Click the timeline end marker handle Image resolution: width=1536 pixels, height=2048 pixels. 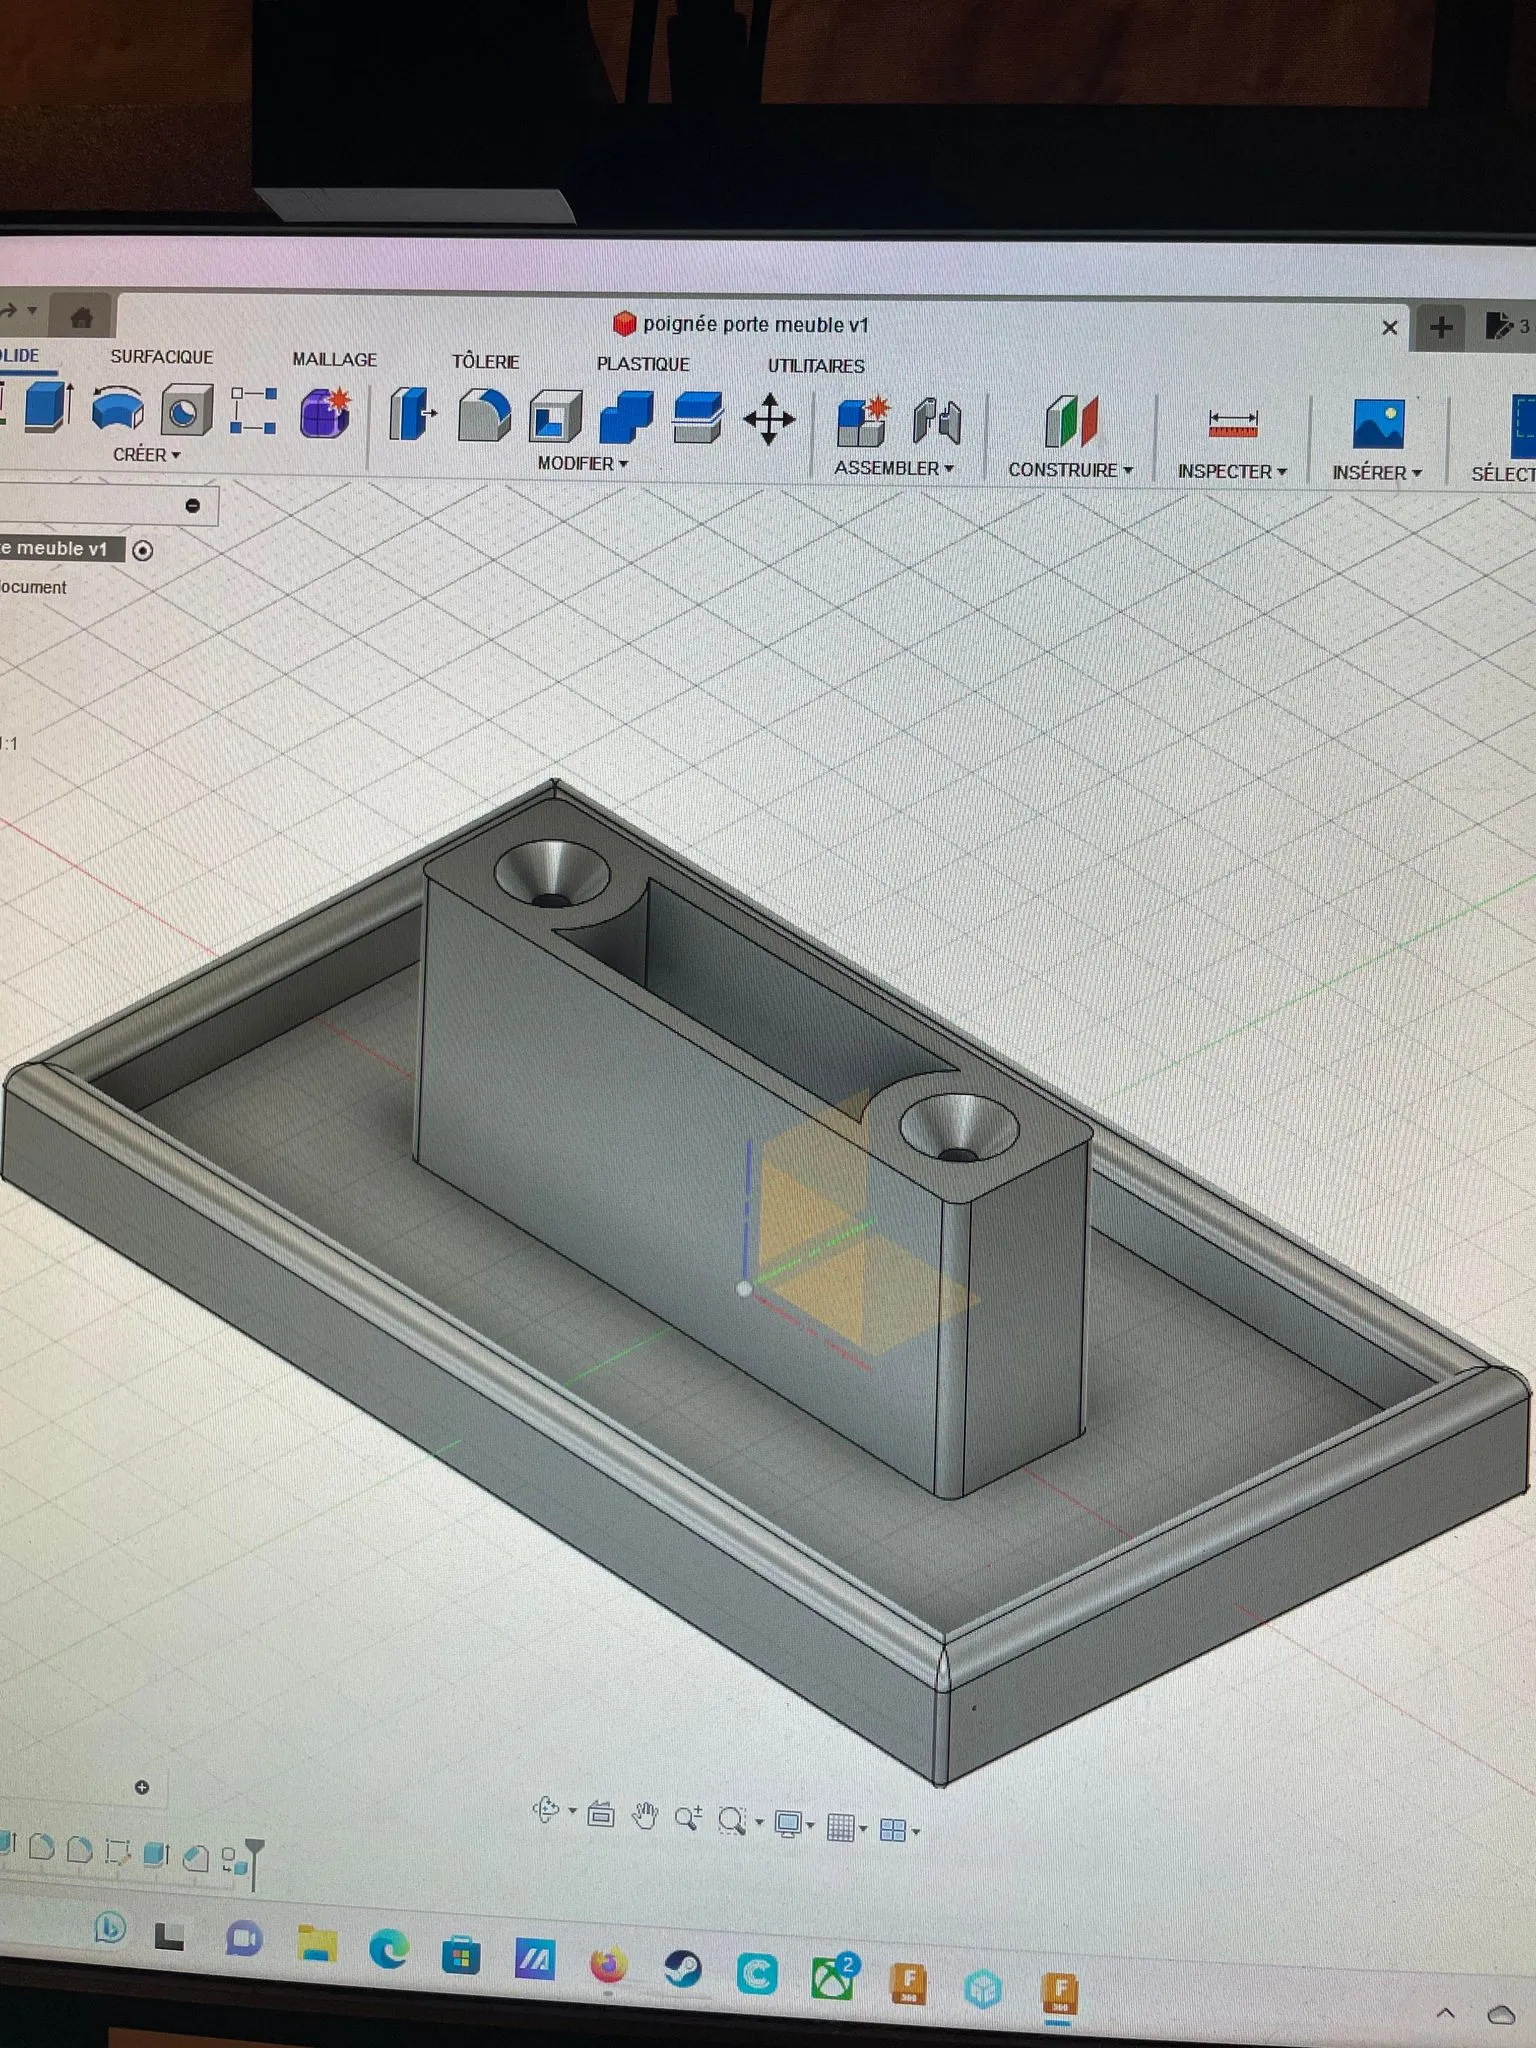[x=255, y=1863]
